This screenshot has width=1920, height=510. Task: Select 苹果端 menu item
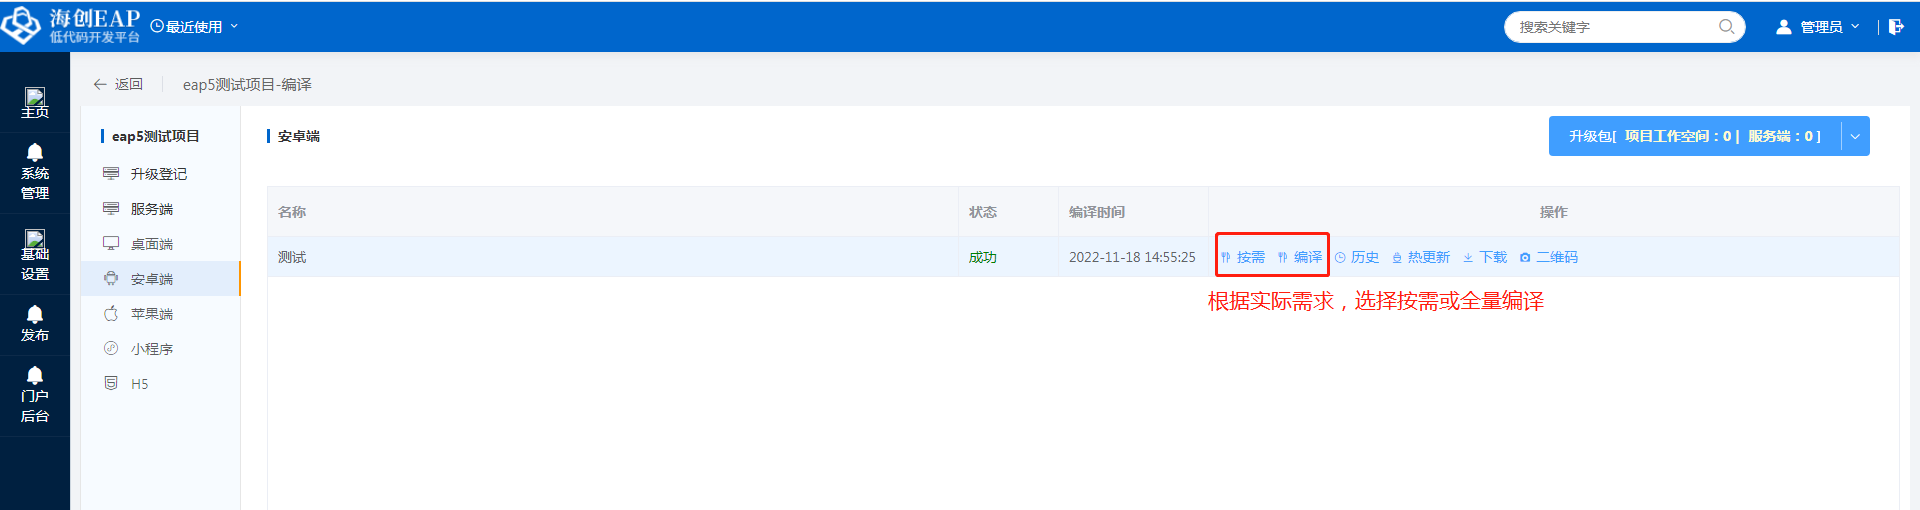click(151, 314)
